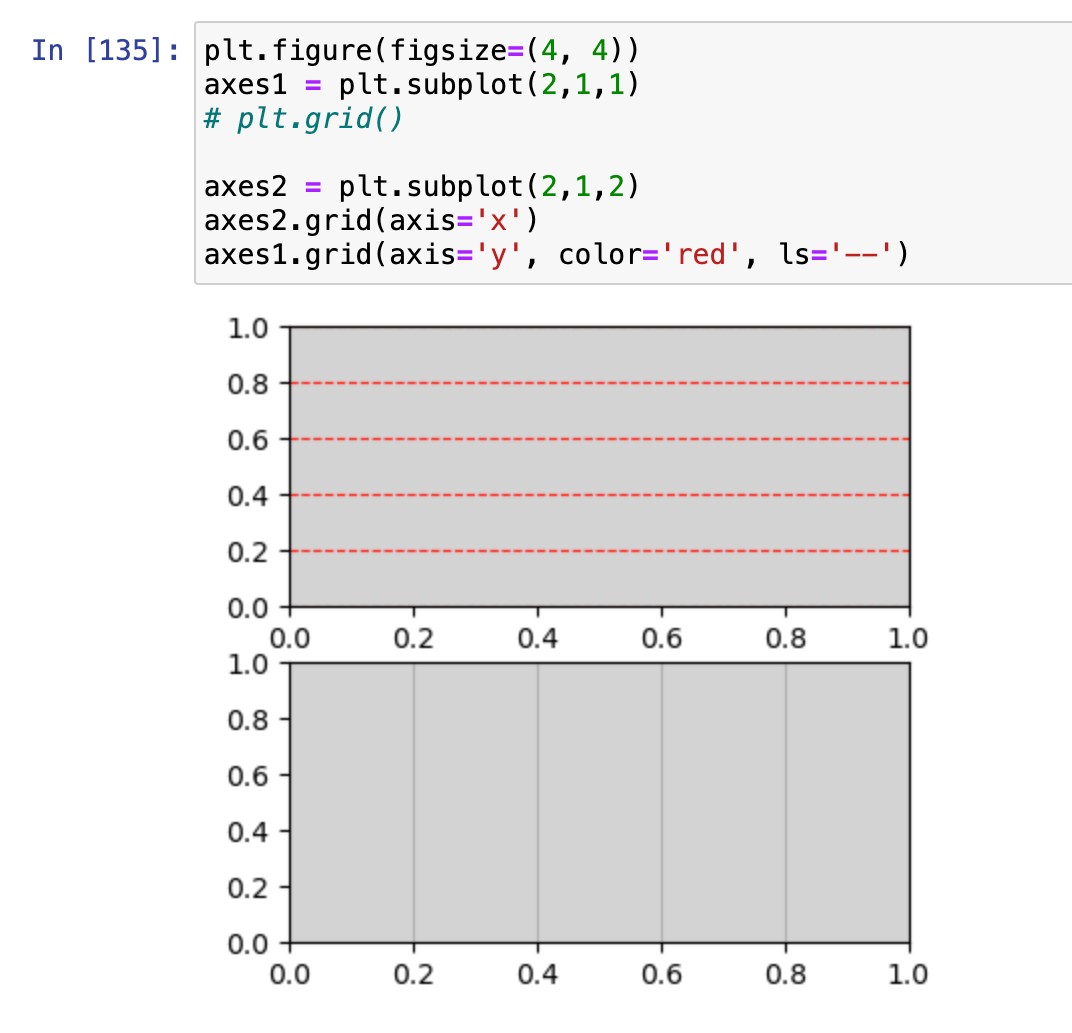This screenshot has height=1033, width=1072.
Task: Click the In [135] cell prompt
Action: [x=106, y=51]
